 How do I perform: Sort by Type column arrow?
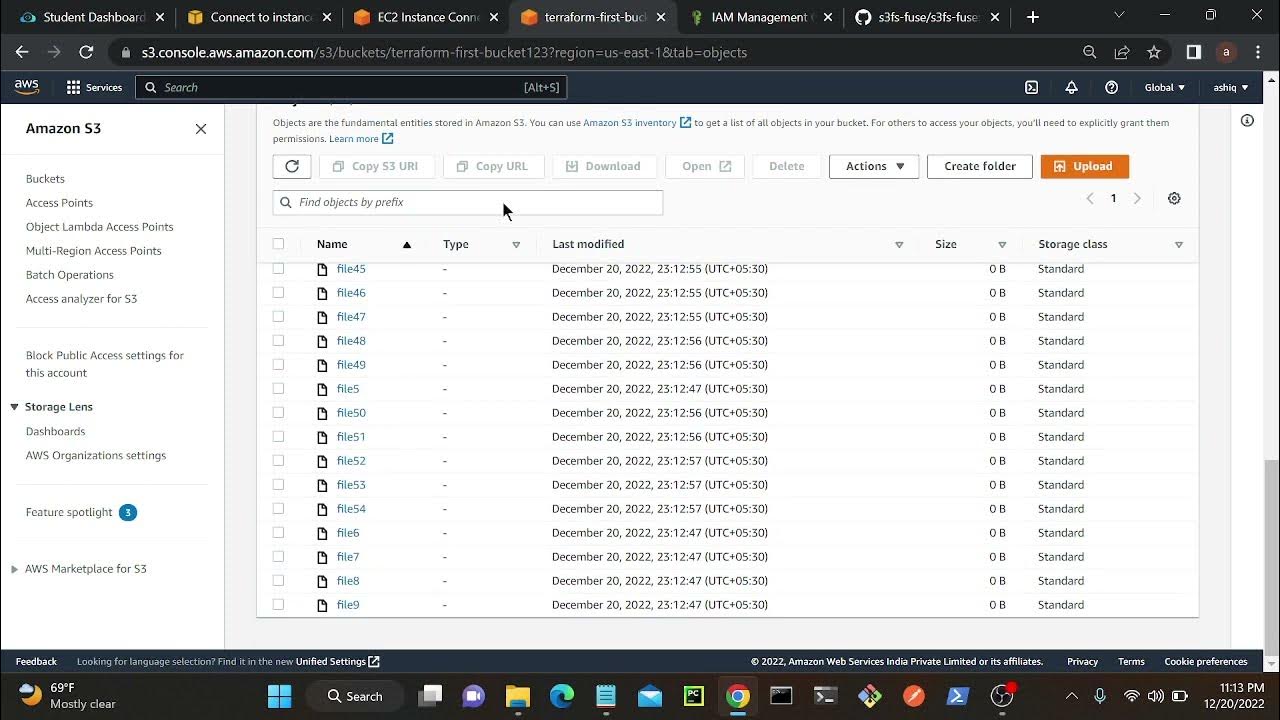(516, 244)
